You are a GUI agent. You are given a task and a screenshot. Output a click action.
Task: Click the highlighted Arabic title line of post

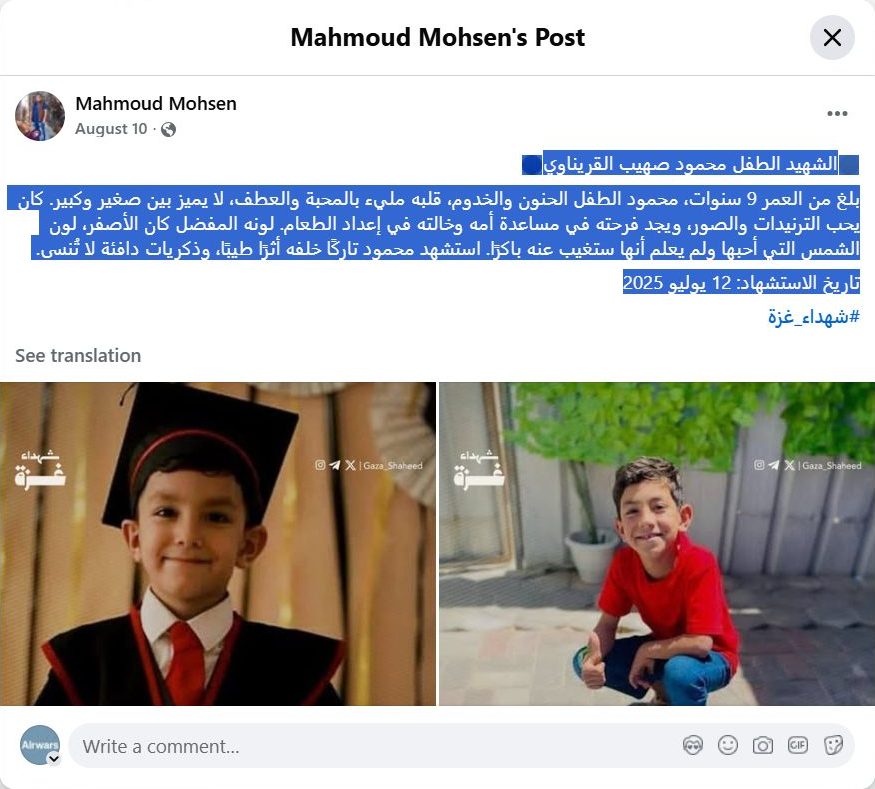pos(690,163)
